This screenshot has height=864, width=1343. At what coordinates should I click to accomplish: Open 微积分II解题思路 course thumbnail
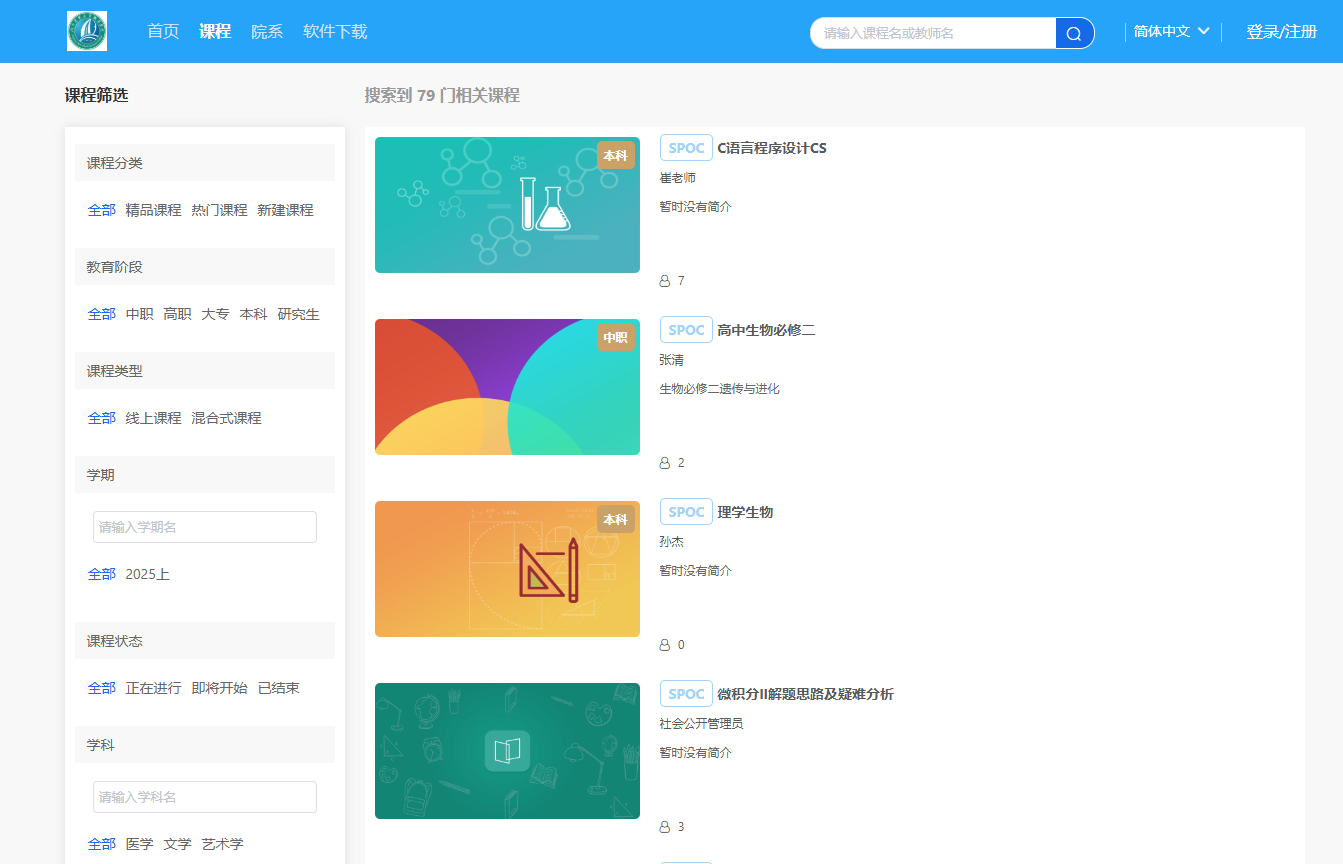click(507, 751)
